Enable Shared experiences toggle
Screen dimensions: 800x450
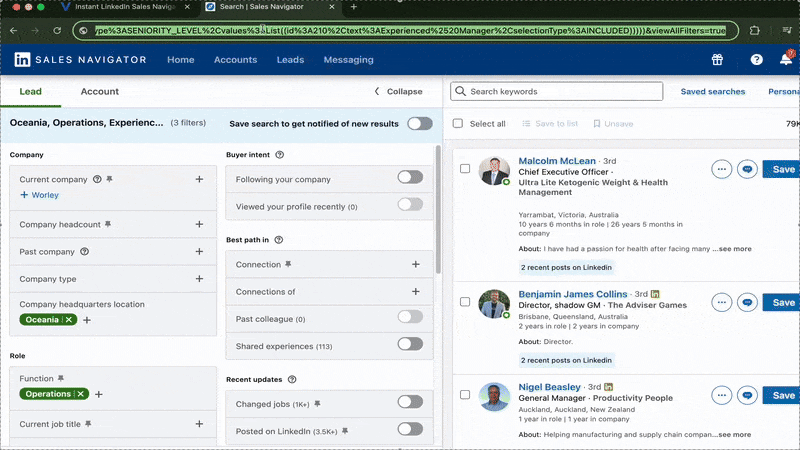[x=410, y=344]
